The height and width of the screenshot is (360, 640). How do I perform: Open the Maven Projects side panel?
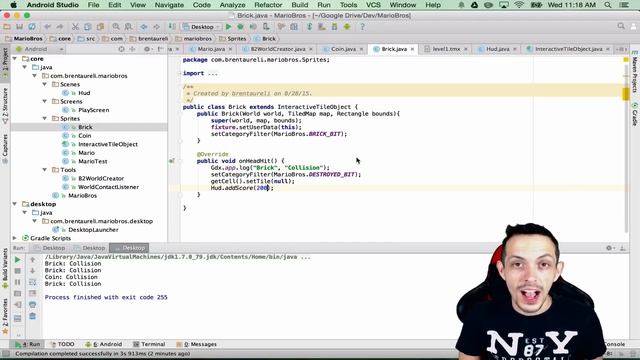point(635,72)
